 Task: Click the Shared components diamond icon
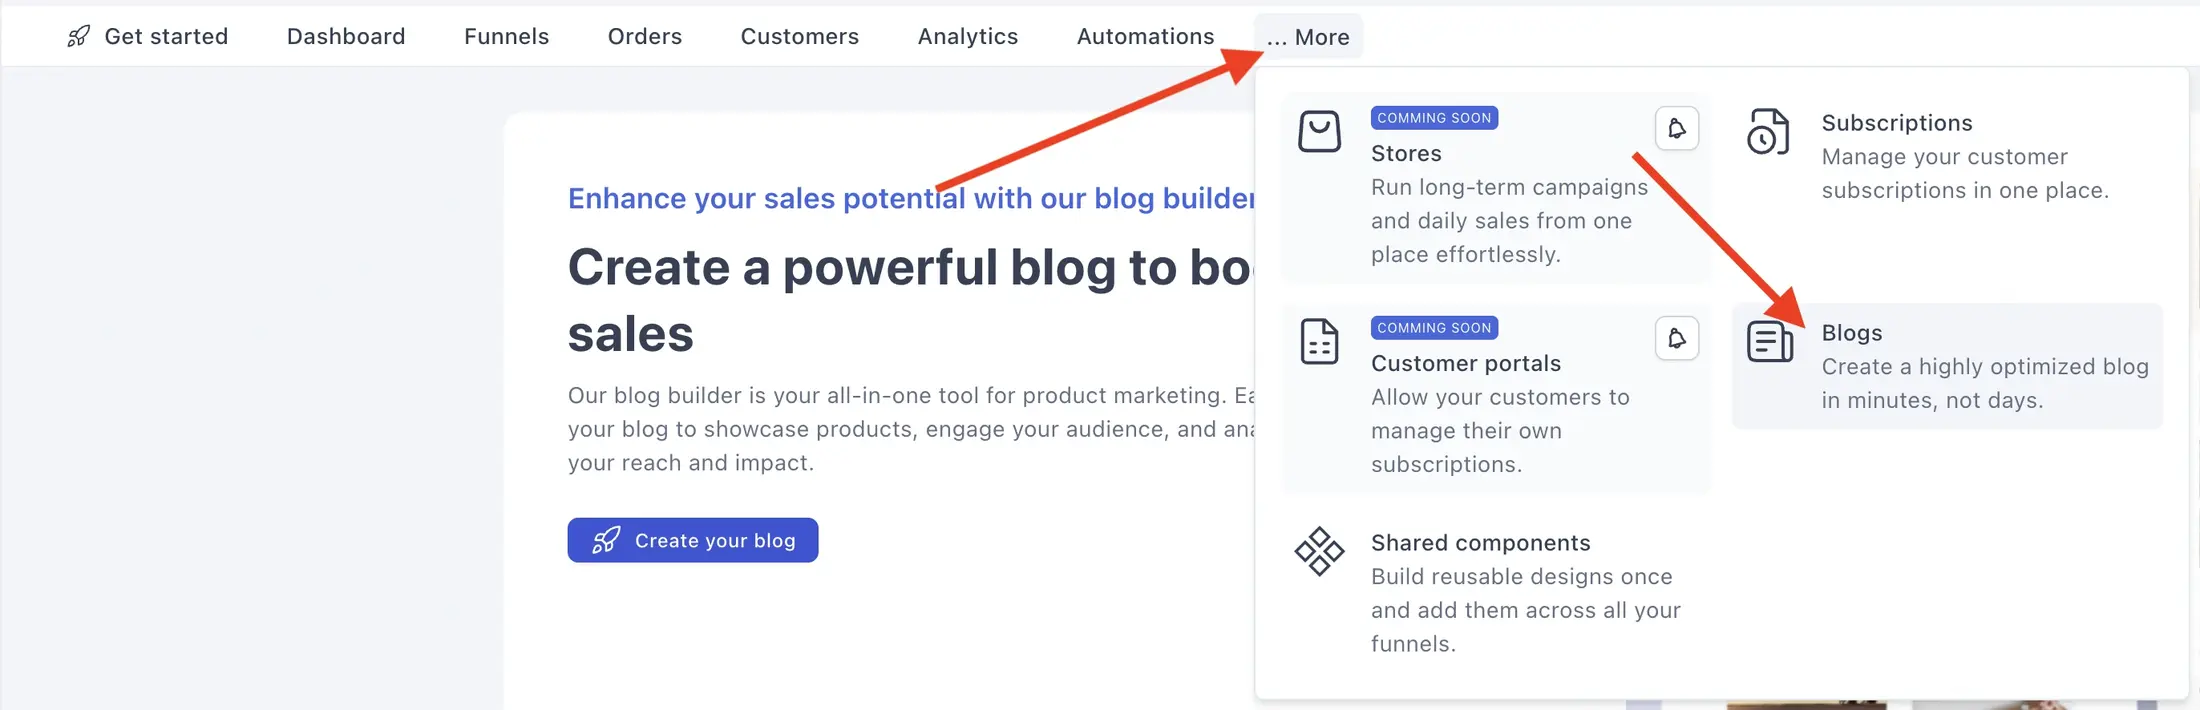point(1319,551)
